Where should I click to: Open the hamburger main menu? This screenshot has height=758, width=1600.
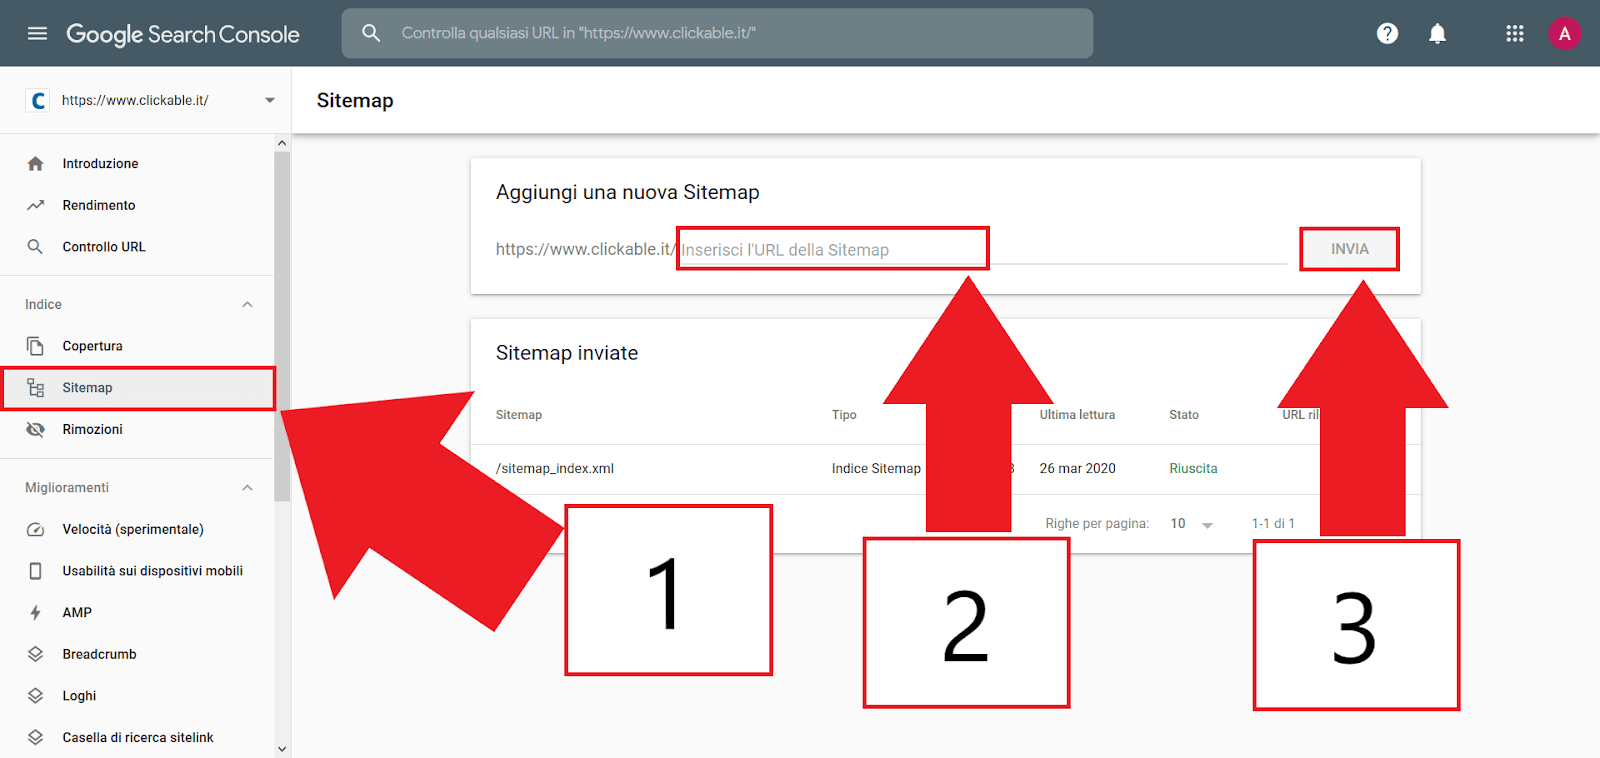pos(37,33)
